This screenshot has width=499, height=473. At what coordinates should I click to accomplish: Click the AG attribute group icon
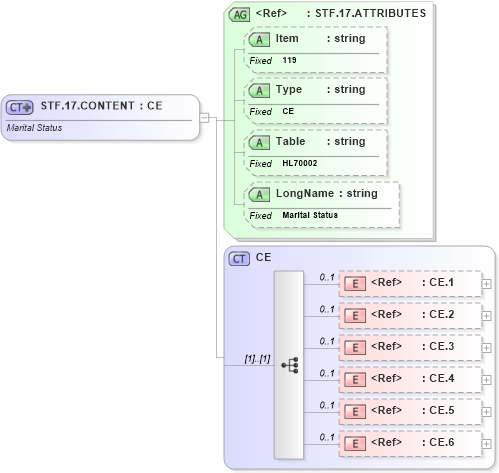coord(239,15)
